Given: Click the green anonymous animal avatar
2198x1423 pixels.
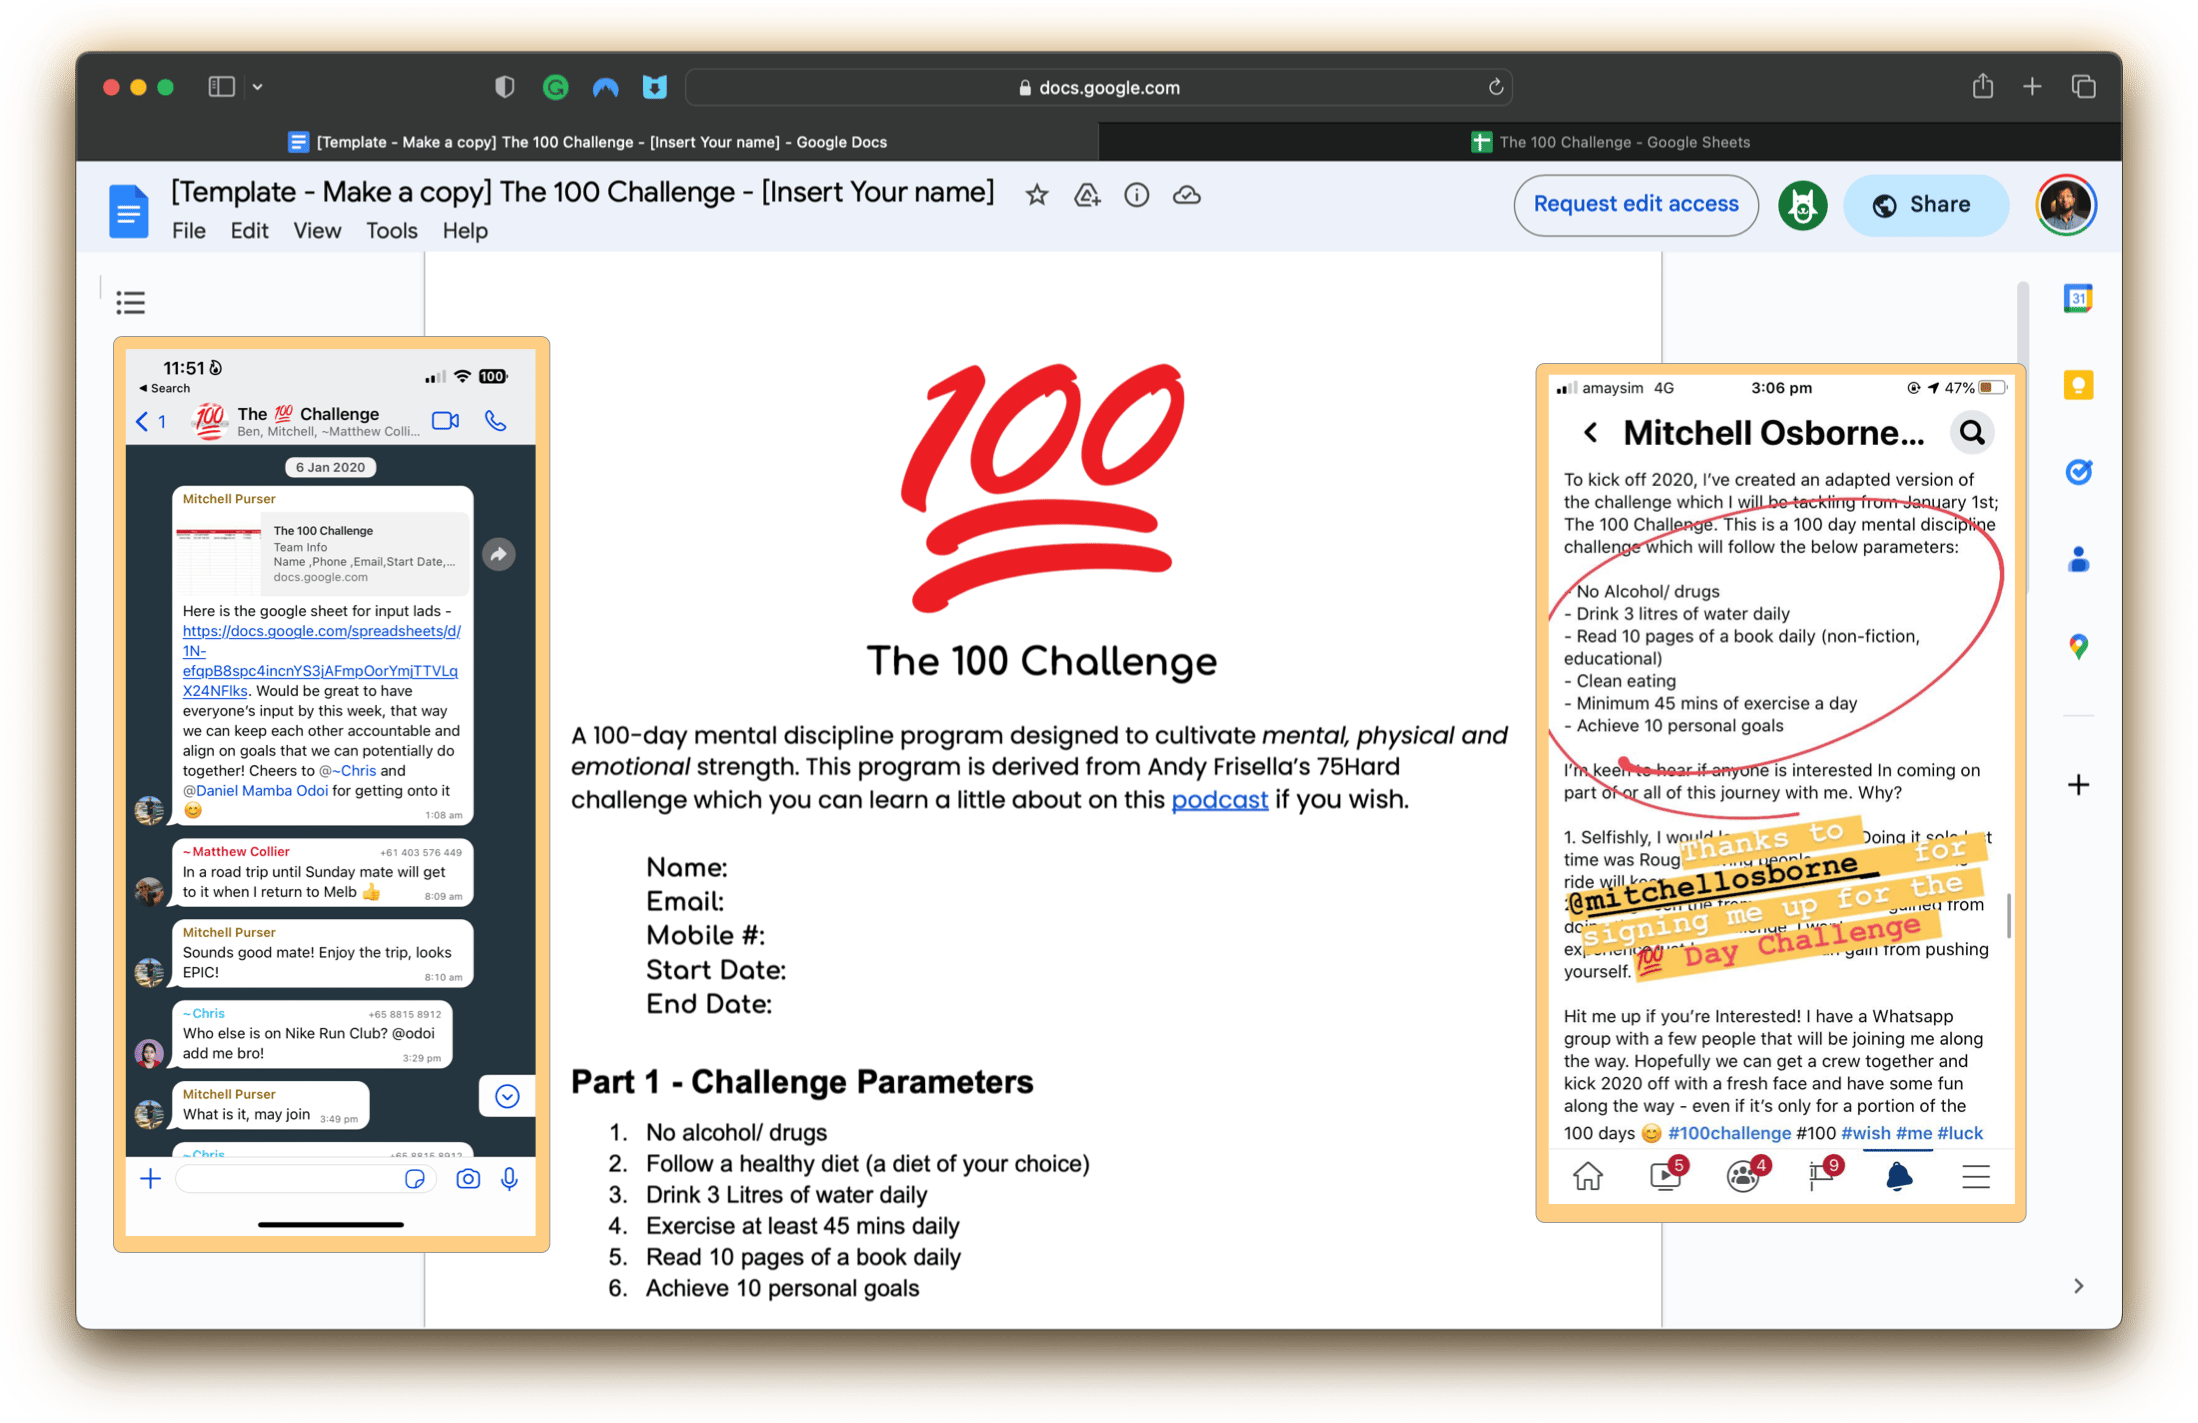Looking at the screenshot, I should click(x=1802, y=206).
